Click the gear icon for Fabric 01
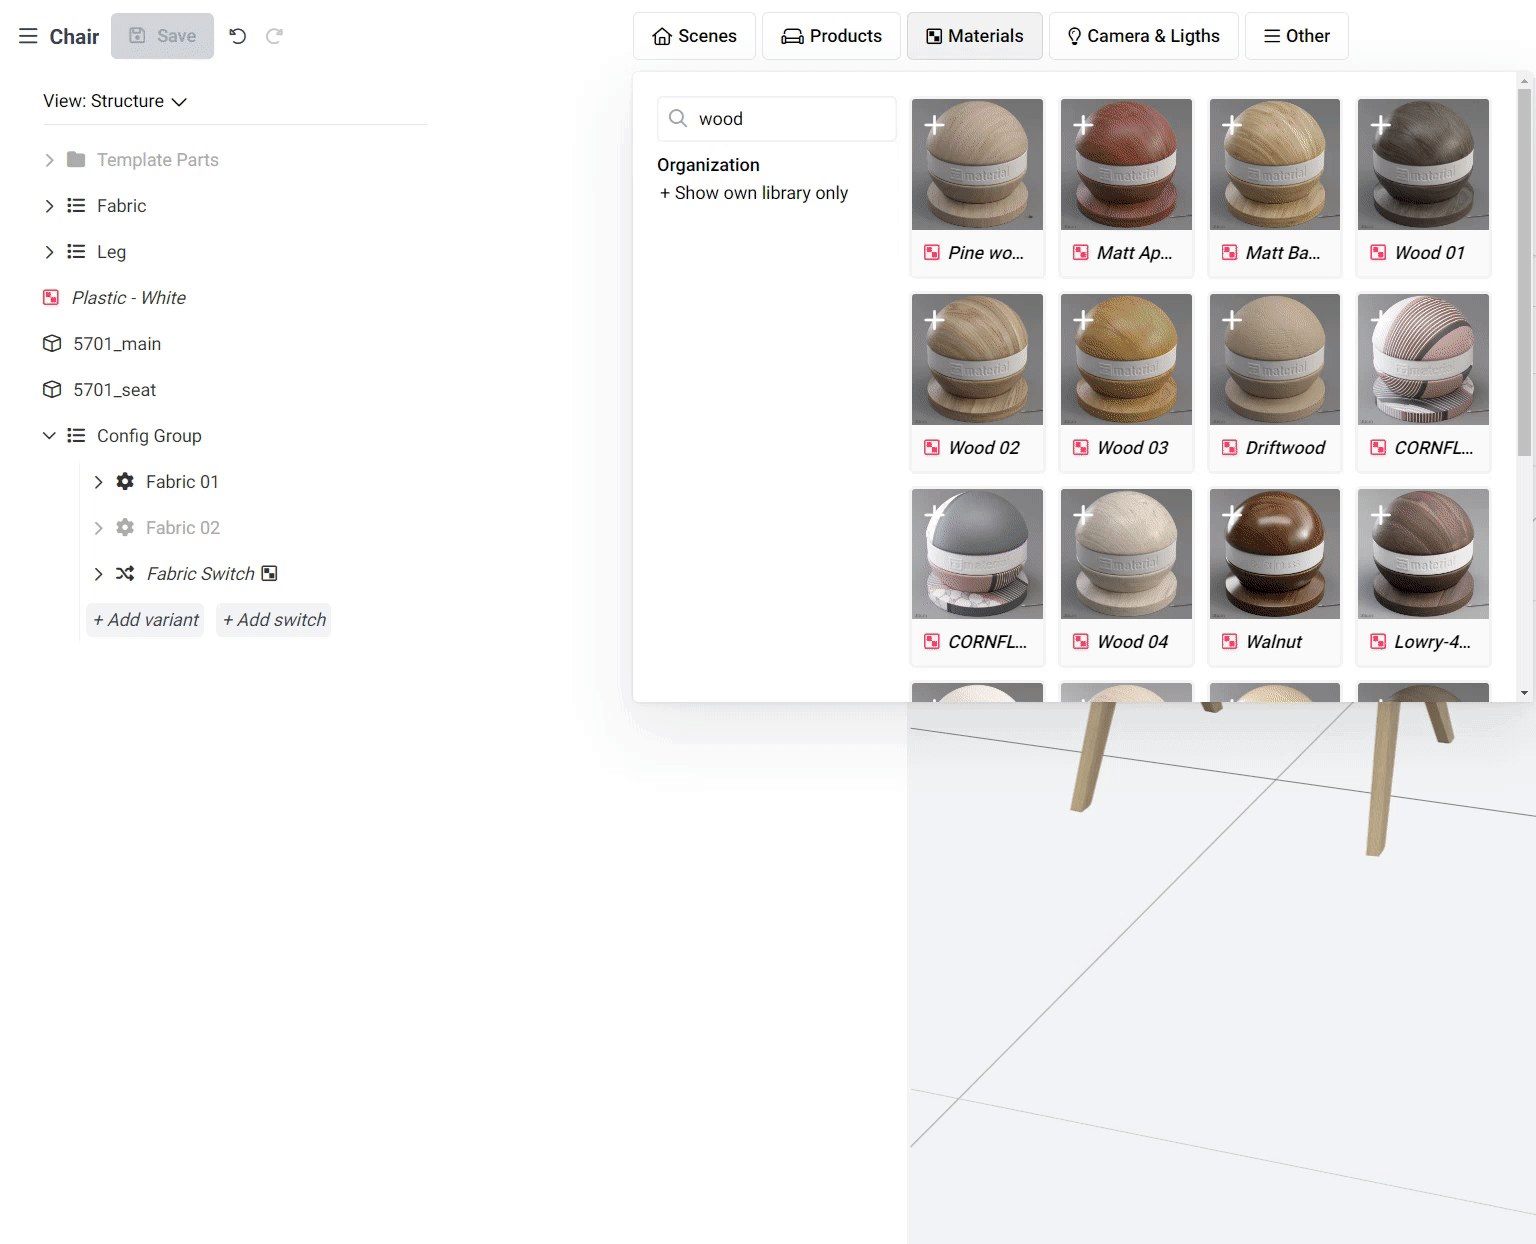 click(125, 482)
